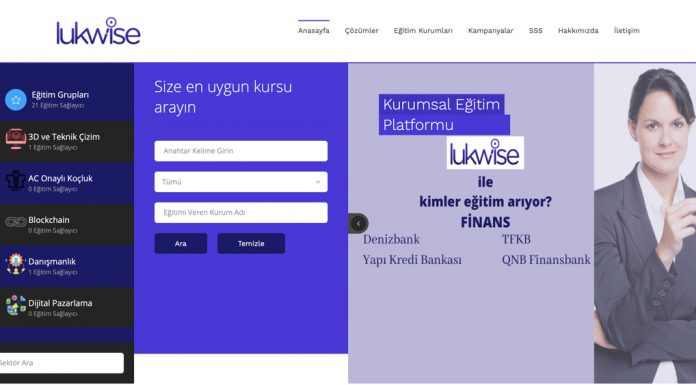Click the Kurumsal Eğitim Platformu heading
The width and height of the screenshot is (696, 385).
(444, 115)
